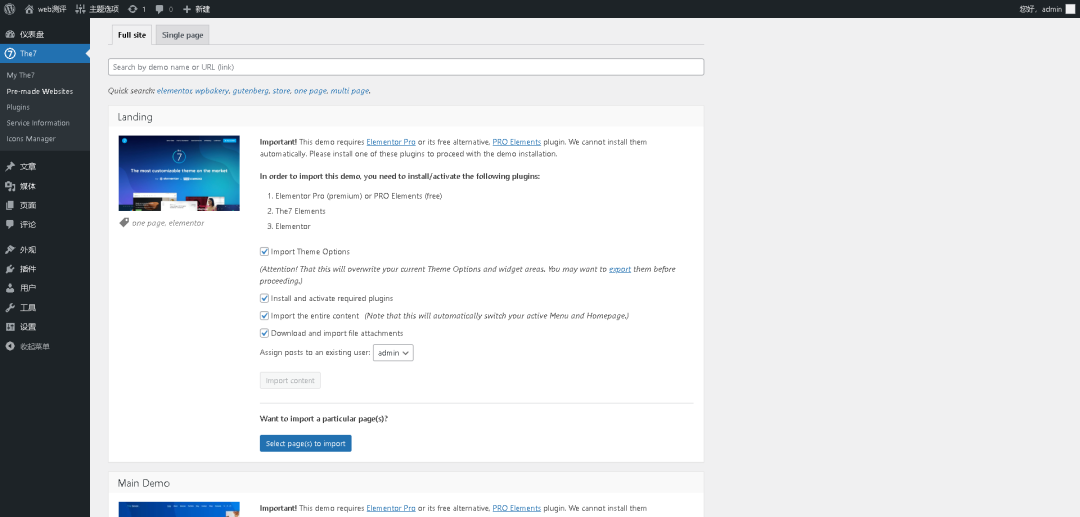Open Elementor Pro link in Main Demo section
1080x517 pixels.
(x=391, y=508)
